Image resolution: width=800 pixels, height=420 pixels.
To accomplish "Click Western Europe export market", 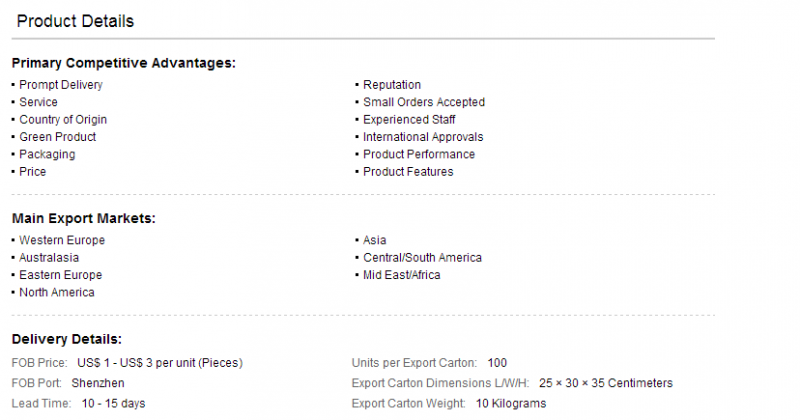I will click(62, 240).
